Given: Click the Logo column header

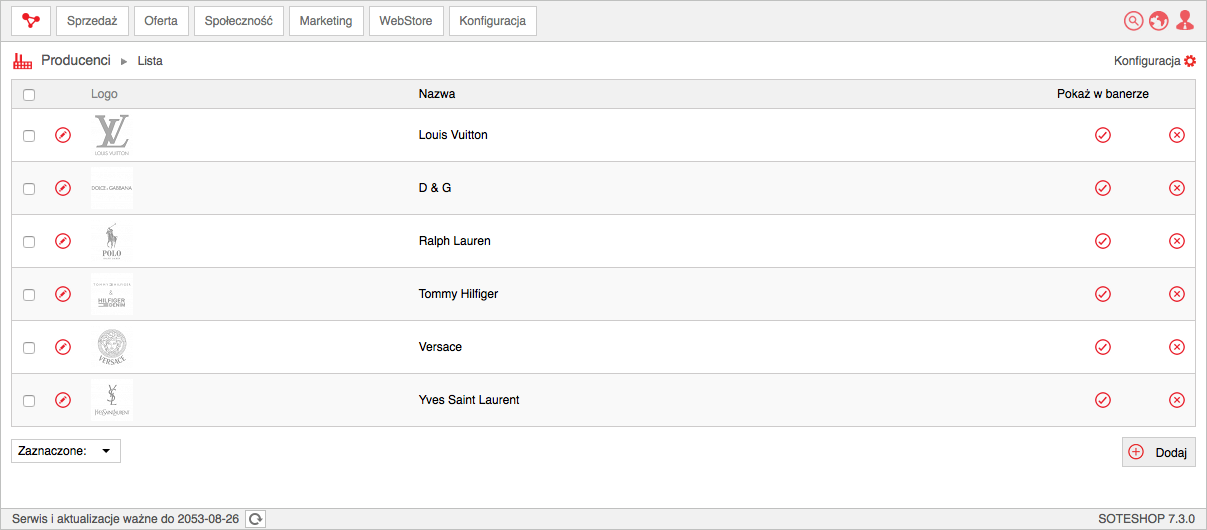Looking at the screenshot, I should click(x=104, y=94).
